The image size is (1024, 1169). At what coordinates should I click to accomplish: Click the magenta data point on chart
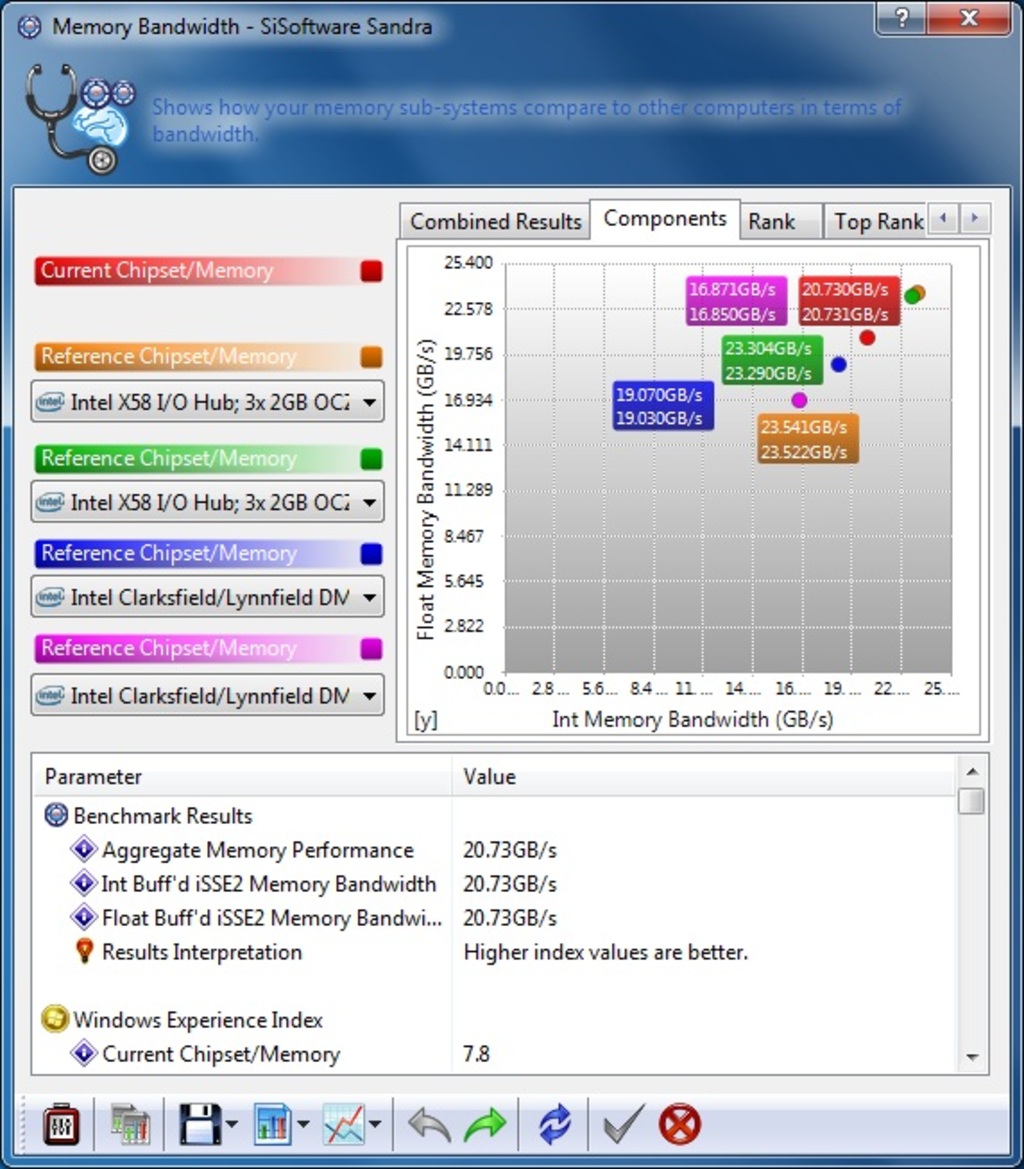799,400
